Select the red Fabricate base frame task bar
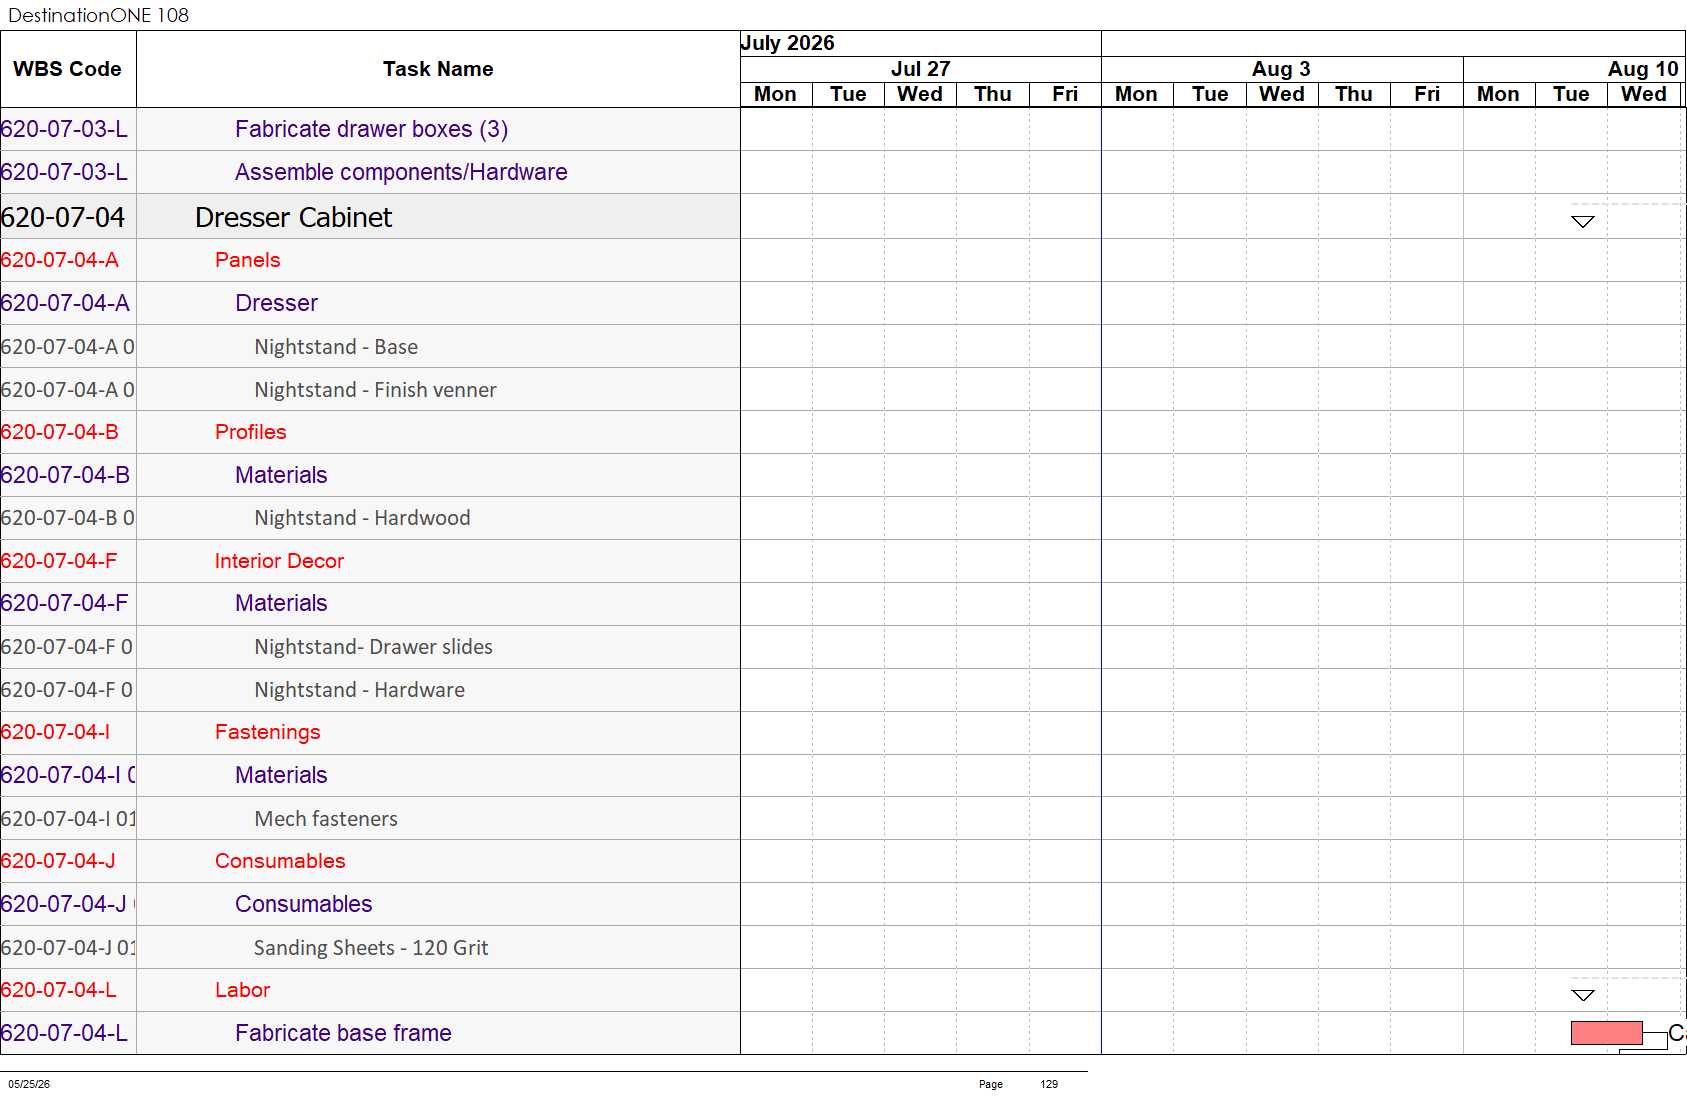Image resolution: width=1687 pixels, height=1097 pixels. (1606, 1033)
